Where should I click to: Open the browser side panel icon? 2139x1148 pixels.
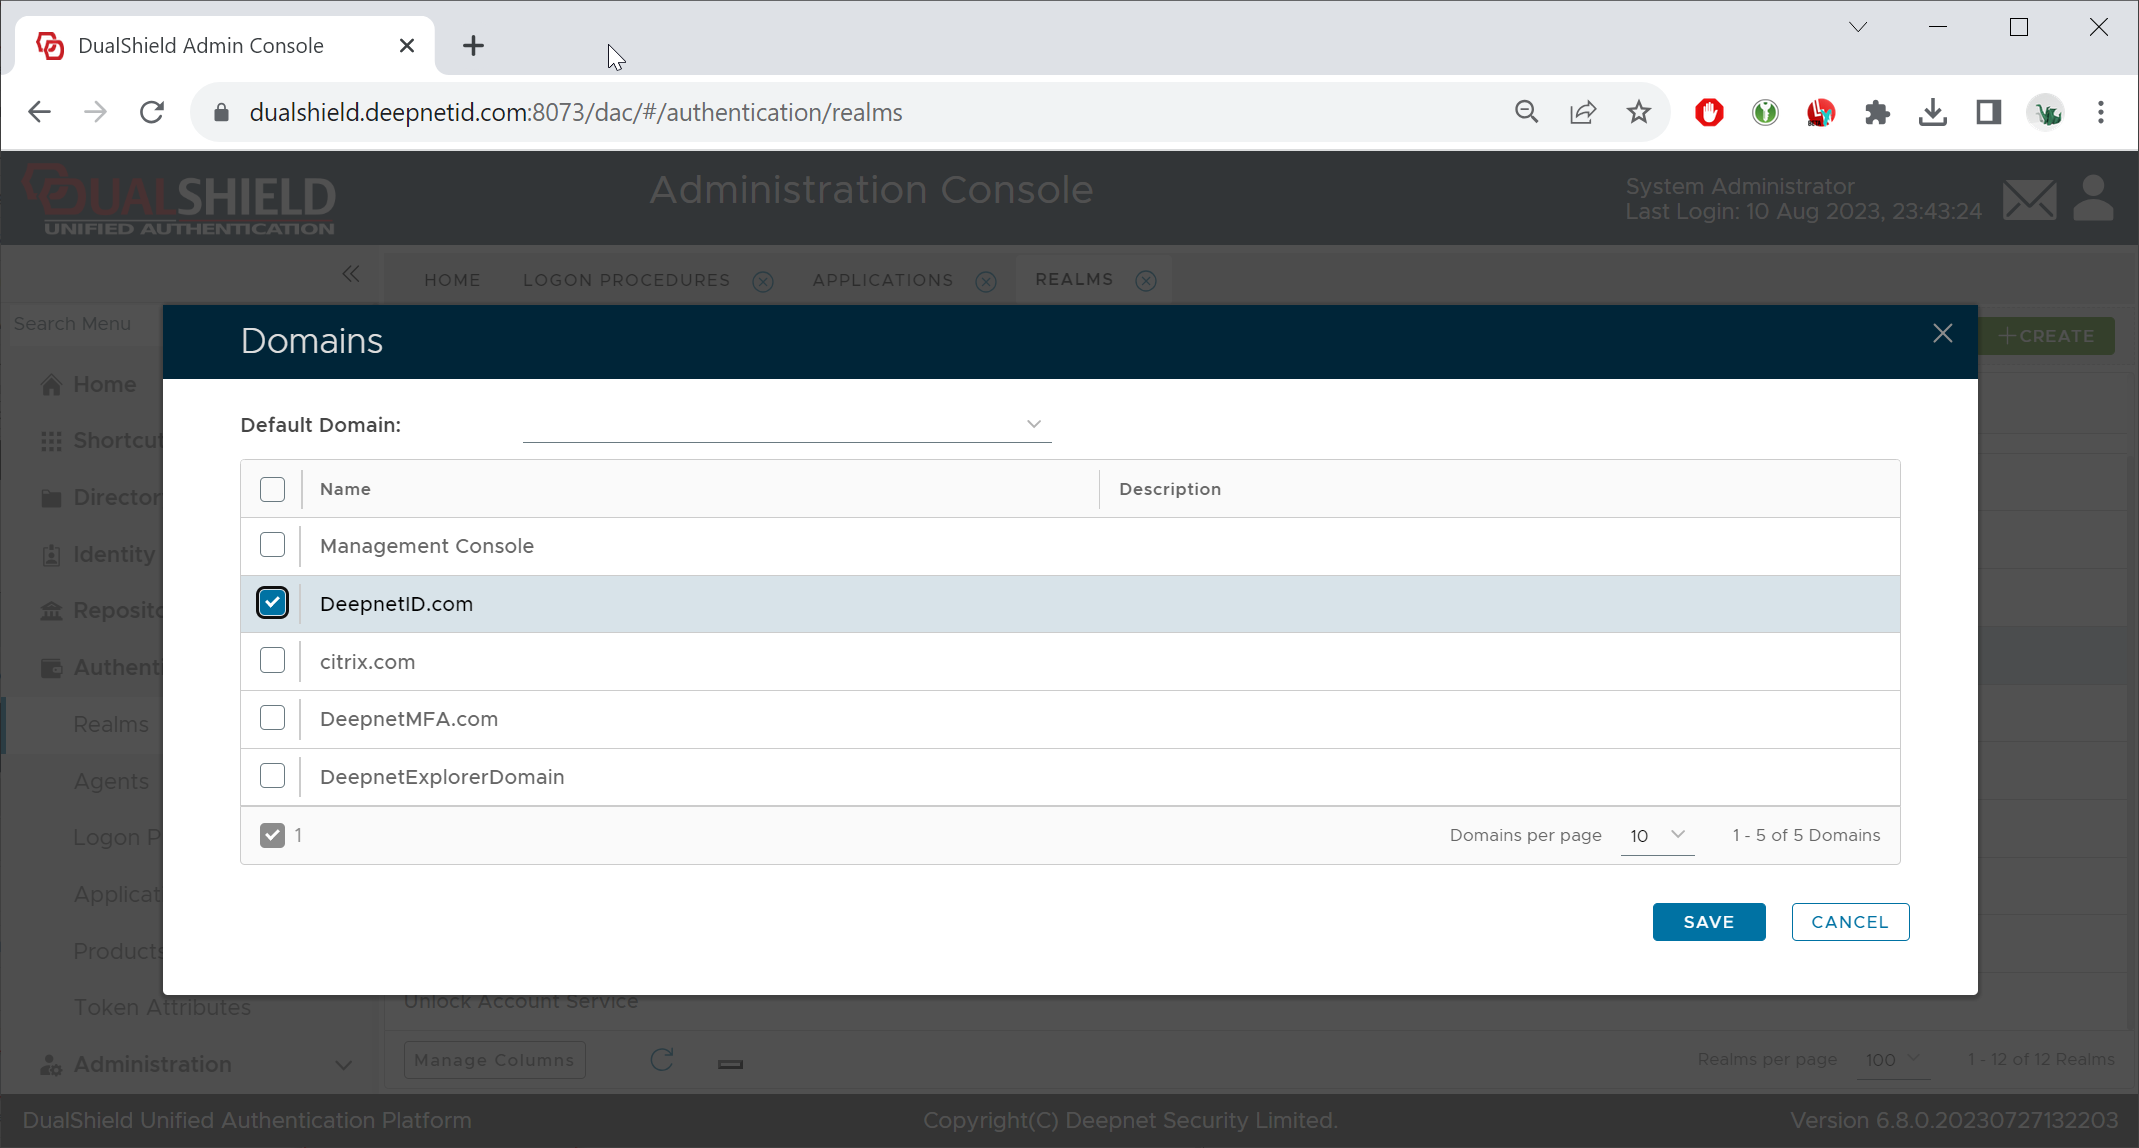coord(1988,112)
